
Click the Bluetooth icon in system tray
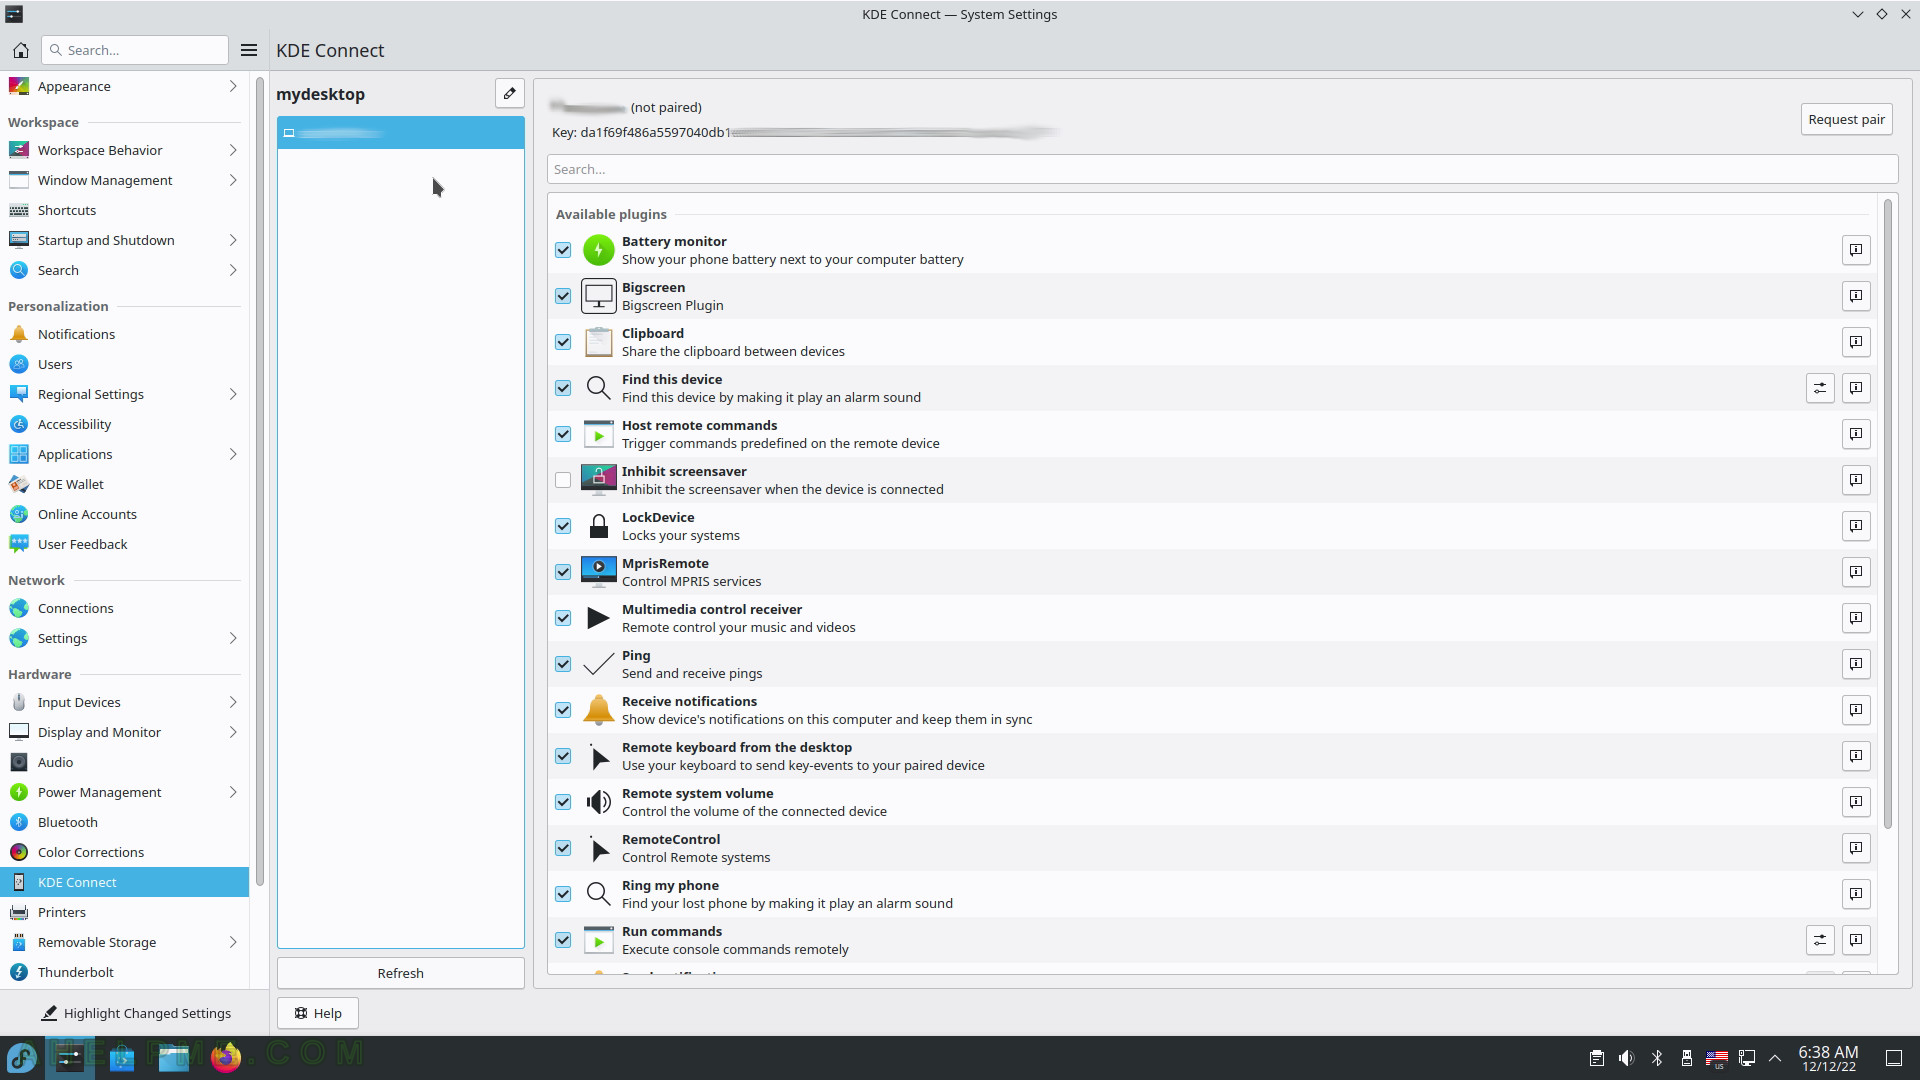(x=1657, y=1058)
